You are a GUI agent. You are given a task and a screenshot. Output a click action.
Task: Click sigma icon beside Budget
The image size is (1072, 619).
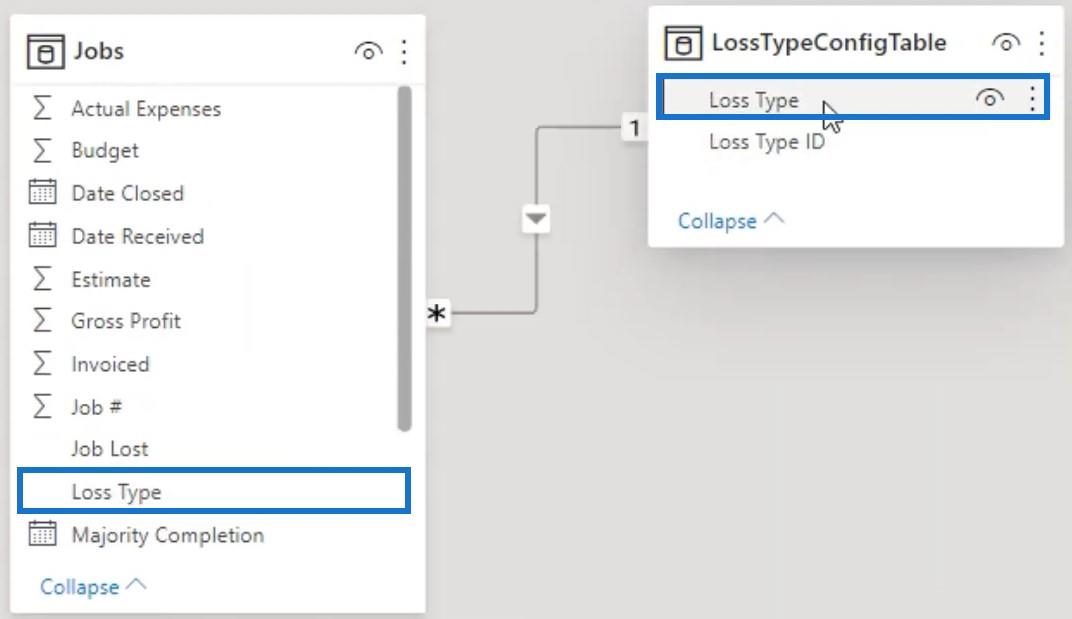point(42,150)
